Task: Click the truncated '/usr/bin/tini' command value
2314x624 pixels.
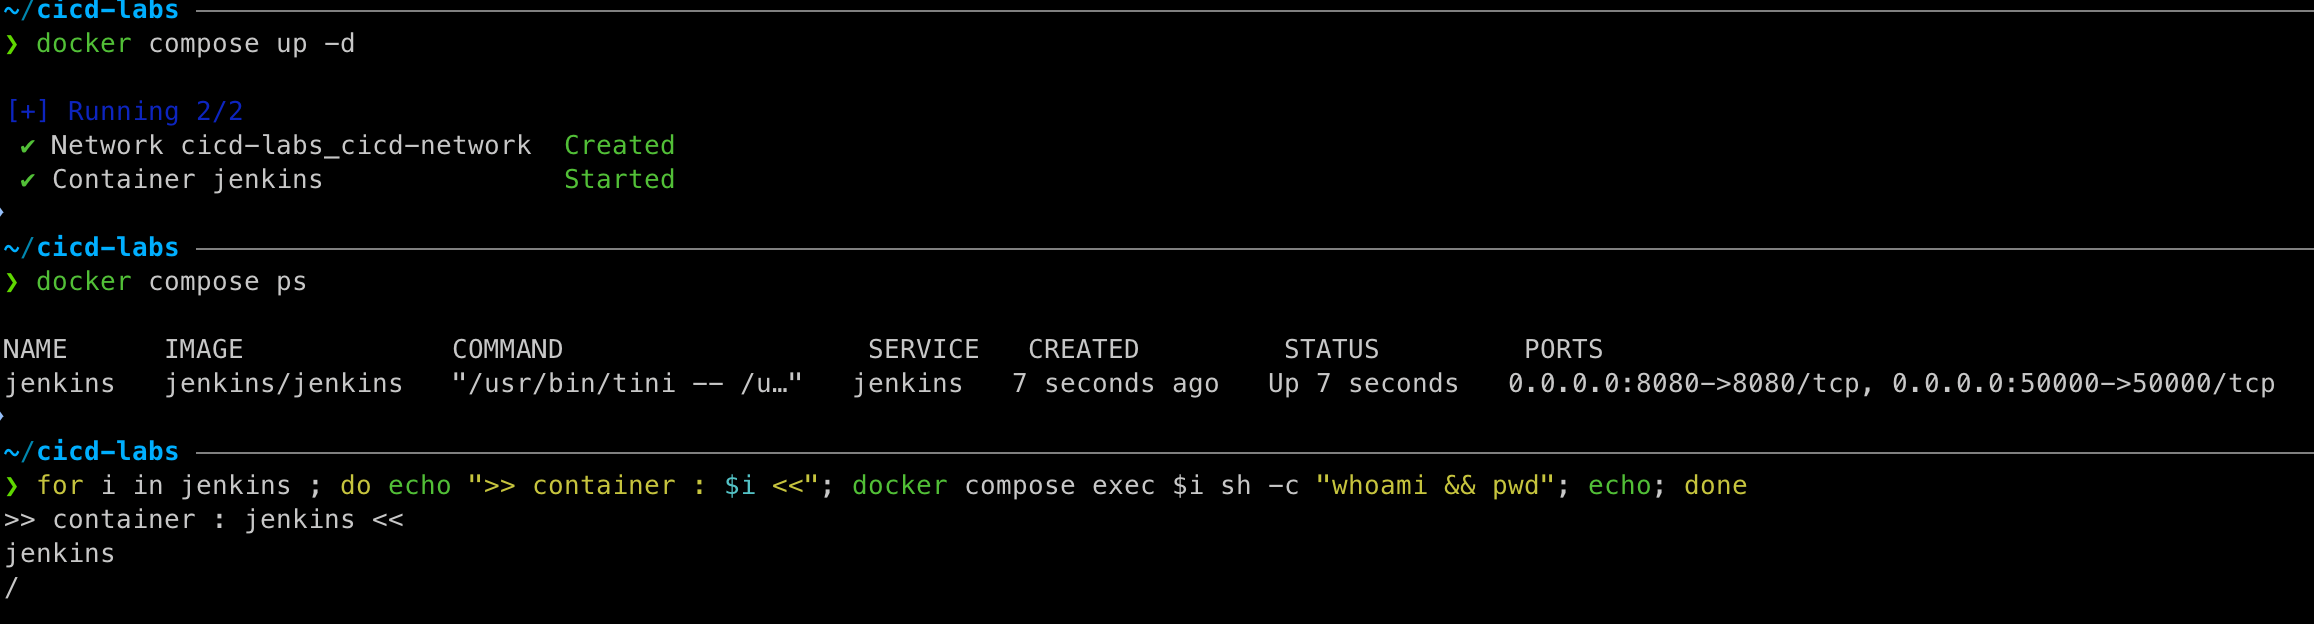Action: click(627, 383)
